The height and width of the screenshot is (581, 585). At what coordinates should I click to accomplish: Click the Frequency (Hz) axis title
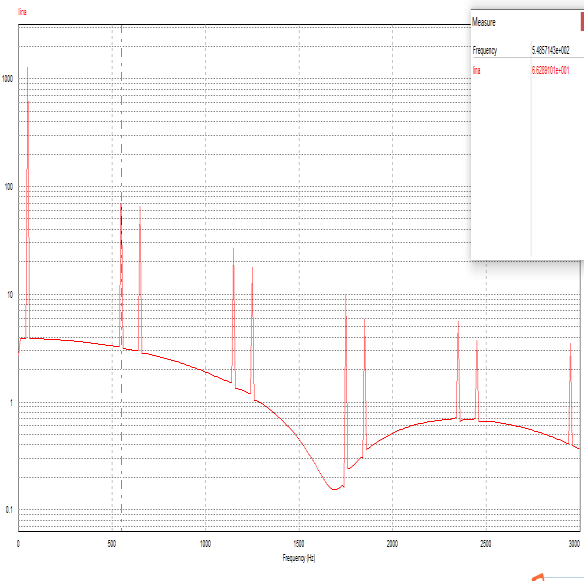point(299,558)
